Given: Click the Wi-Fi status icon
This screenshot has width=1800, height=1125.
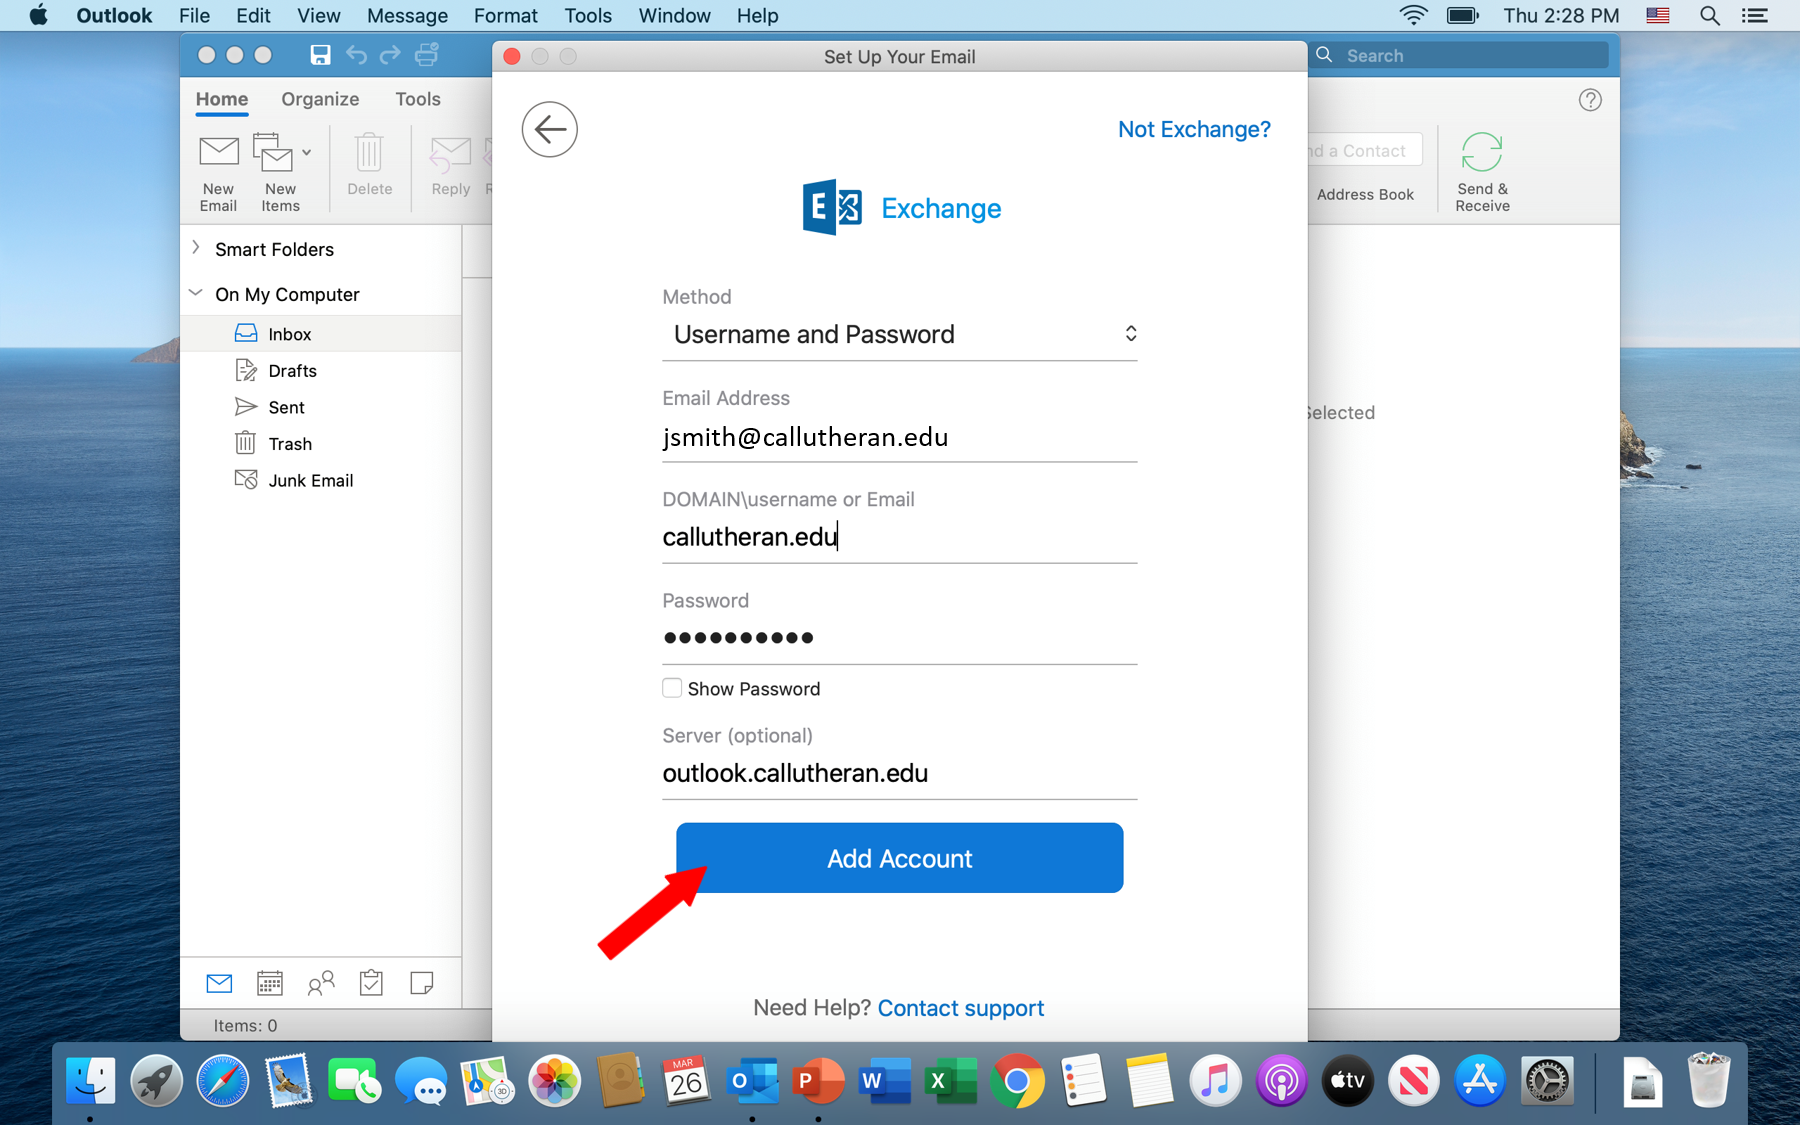Looking at the screenshot, I should pos(1413,15).
